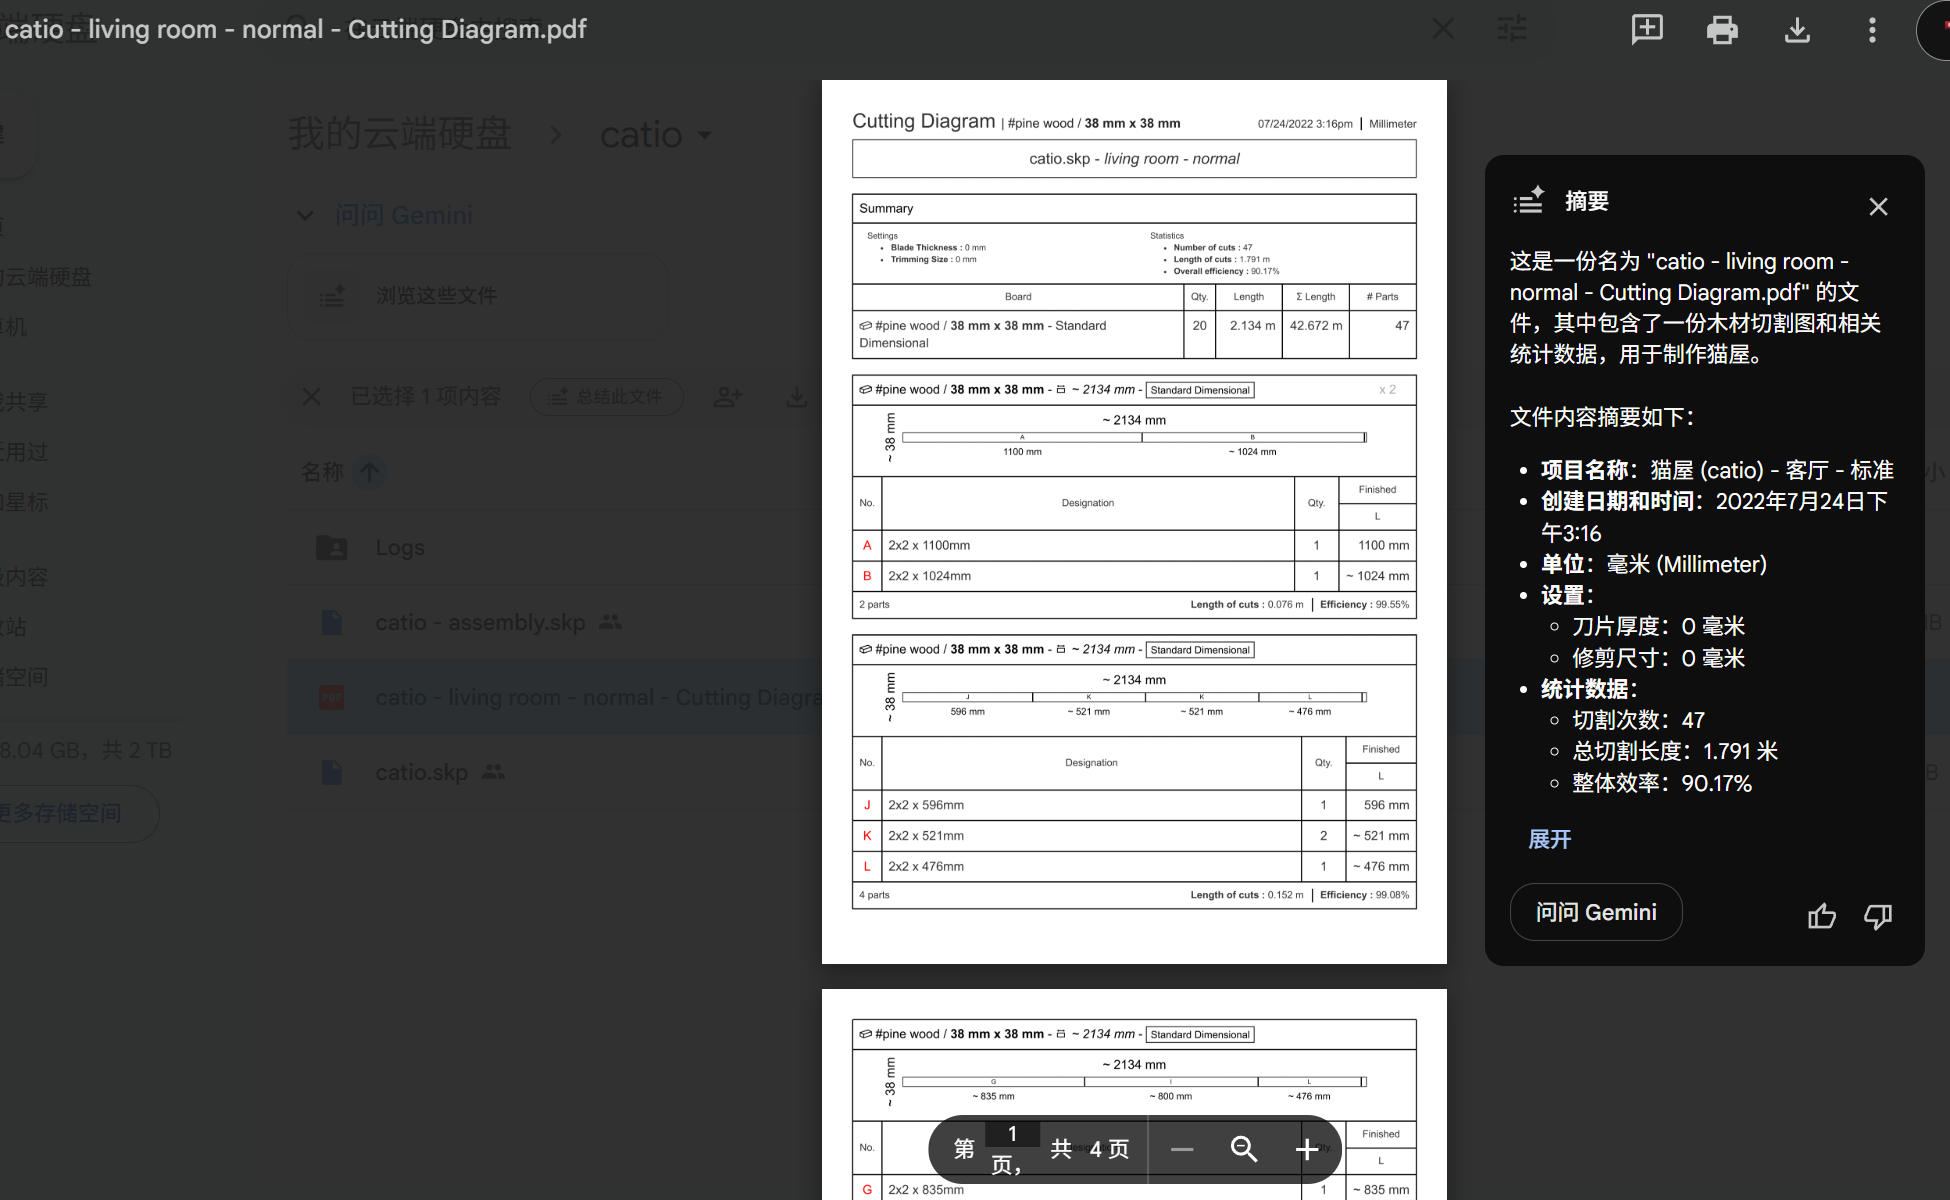
Task: Open the three-dot more options menu
Action: [1872, 30]
